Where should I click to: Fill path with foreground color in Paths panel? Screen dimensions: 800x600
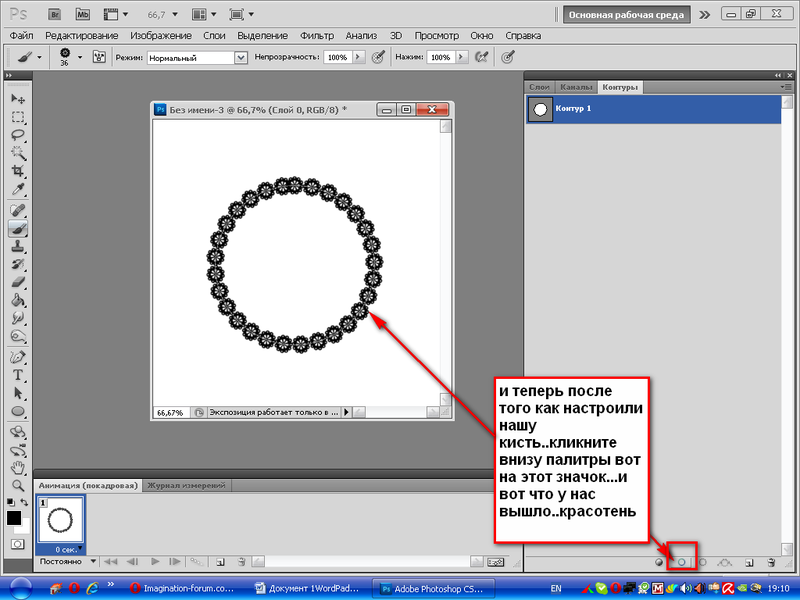click(659, 562)
